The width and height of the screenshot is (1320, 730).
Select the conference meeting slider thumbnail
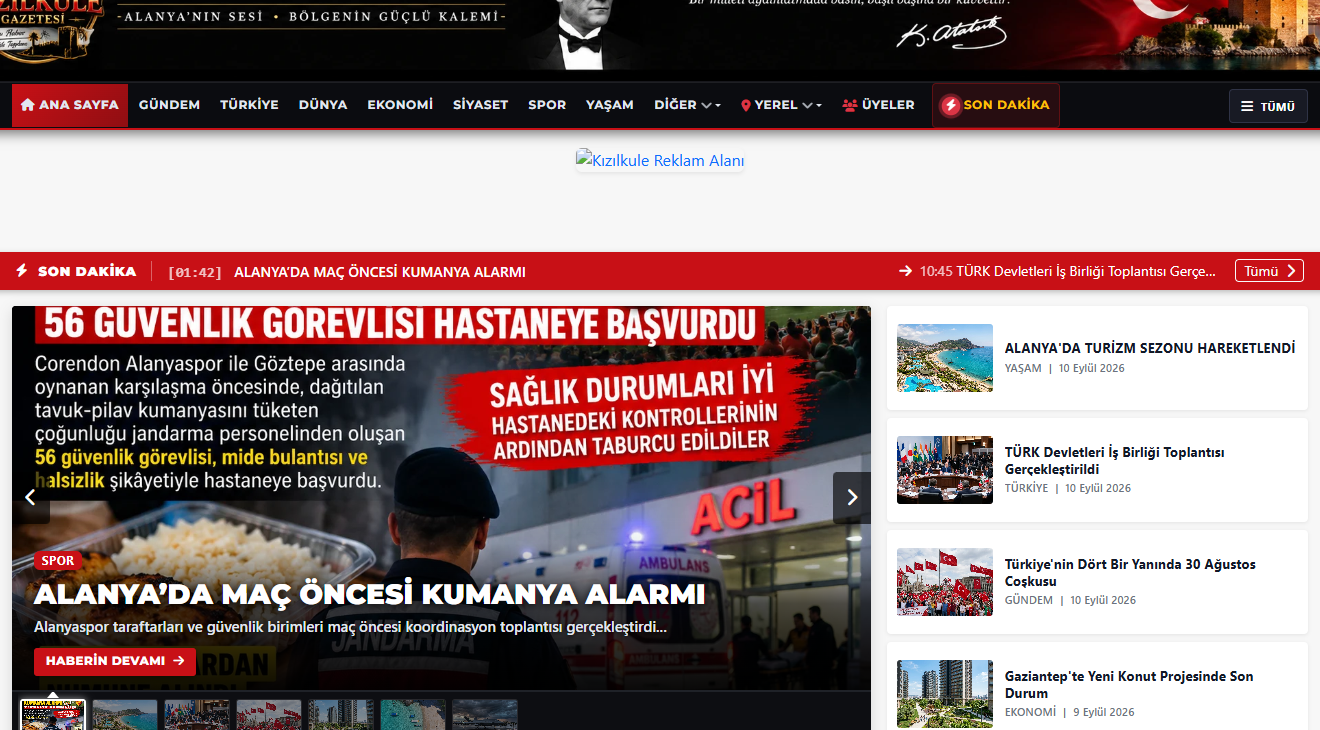click(x=197, y=714)
